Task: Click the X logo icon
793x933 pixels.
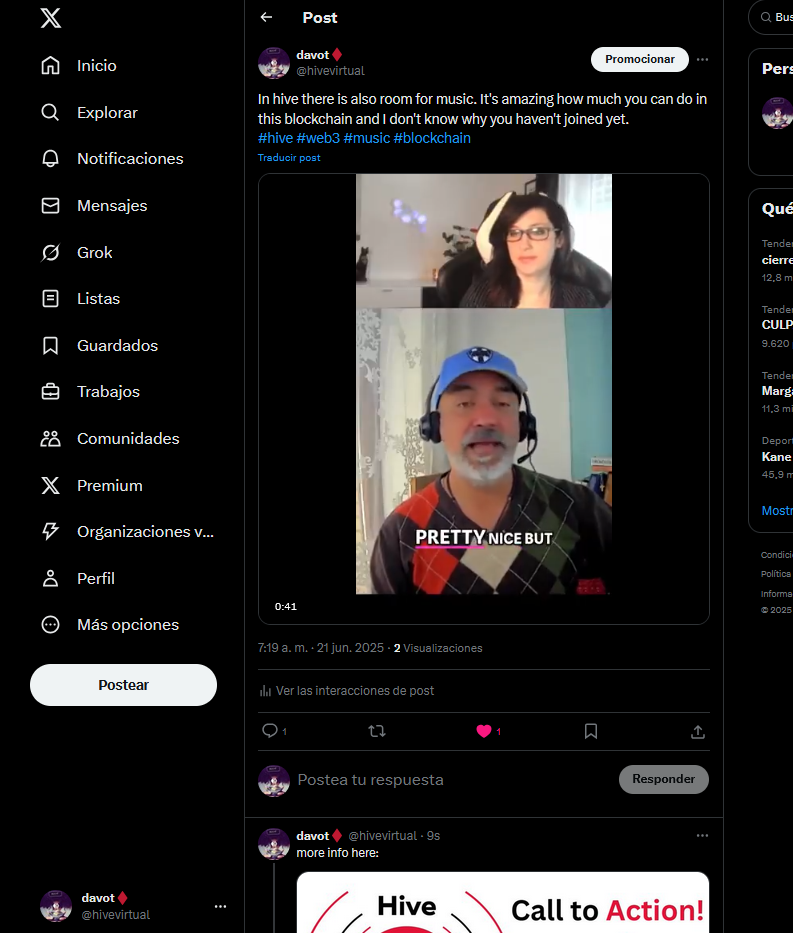Action: [51, 18]
